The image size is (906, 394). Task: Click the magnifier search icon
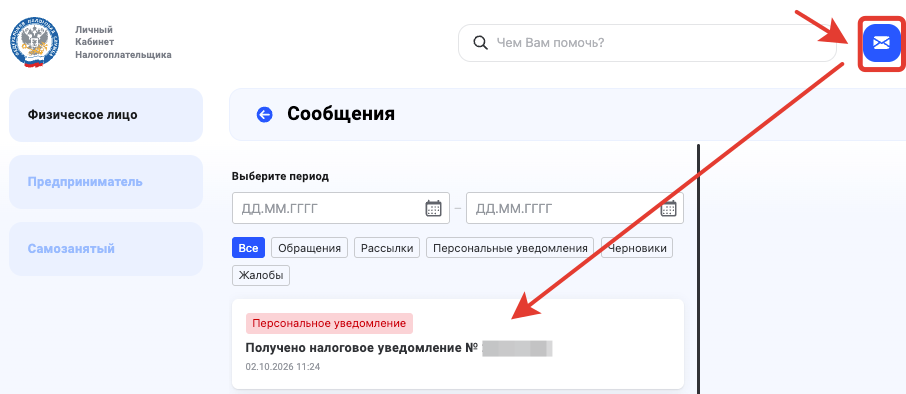coord(480,43)
